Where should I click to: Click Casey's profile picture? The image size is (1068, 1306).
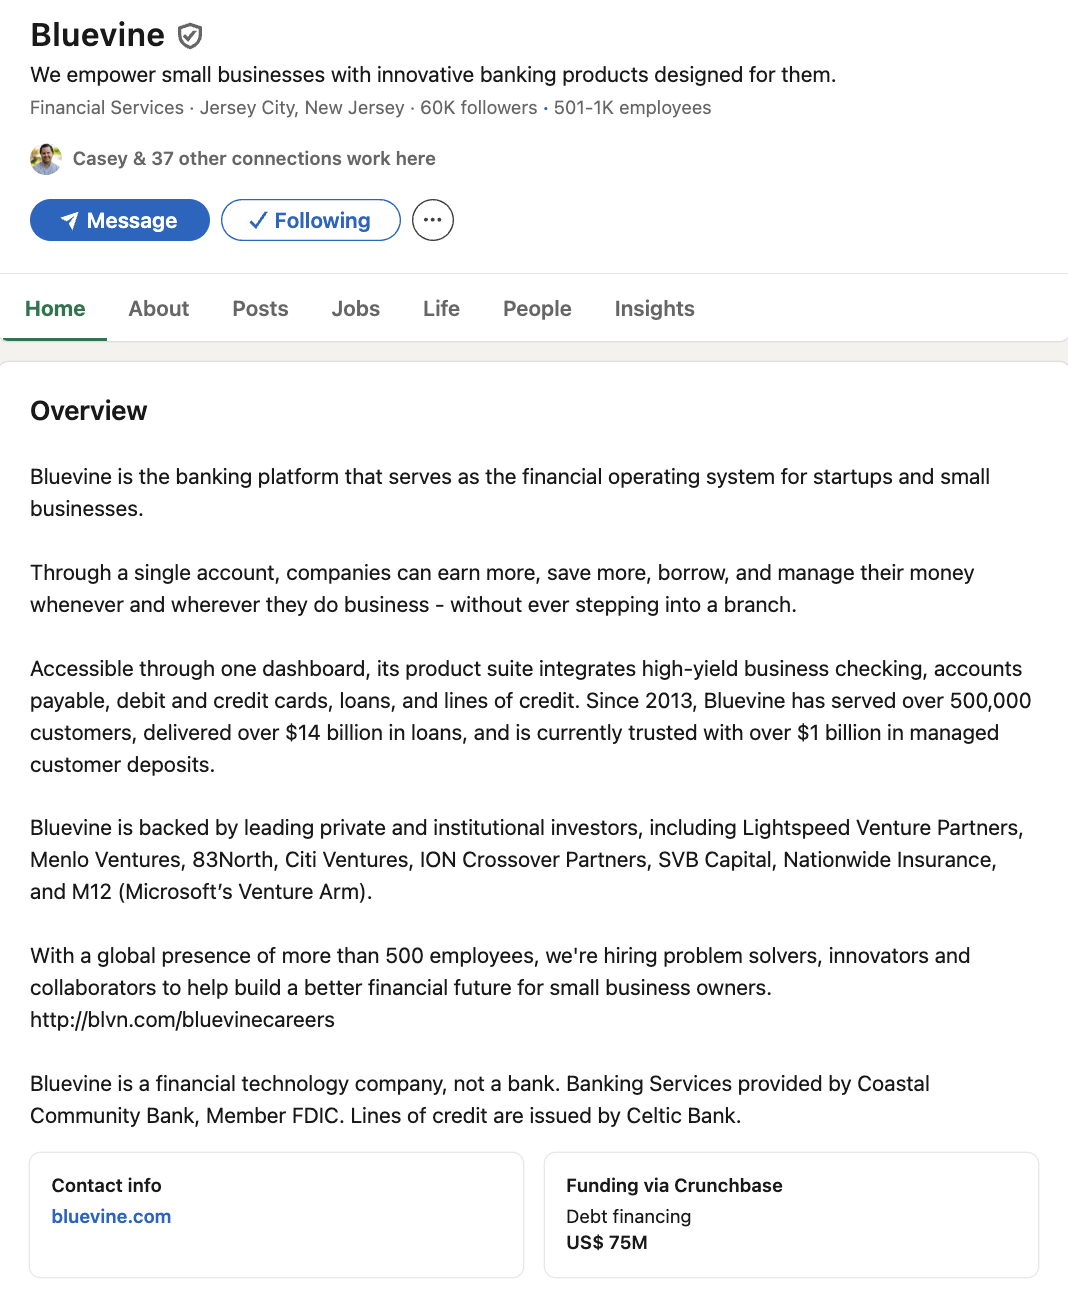point(46,159)
